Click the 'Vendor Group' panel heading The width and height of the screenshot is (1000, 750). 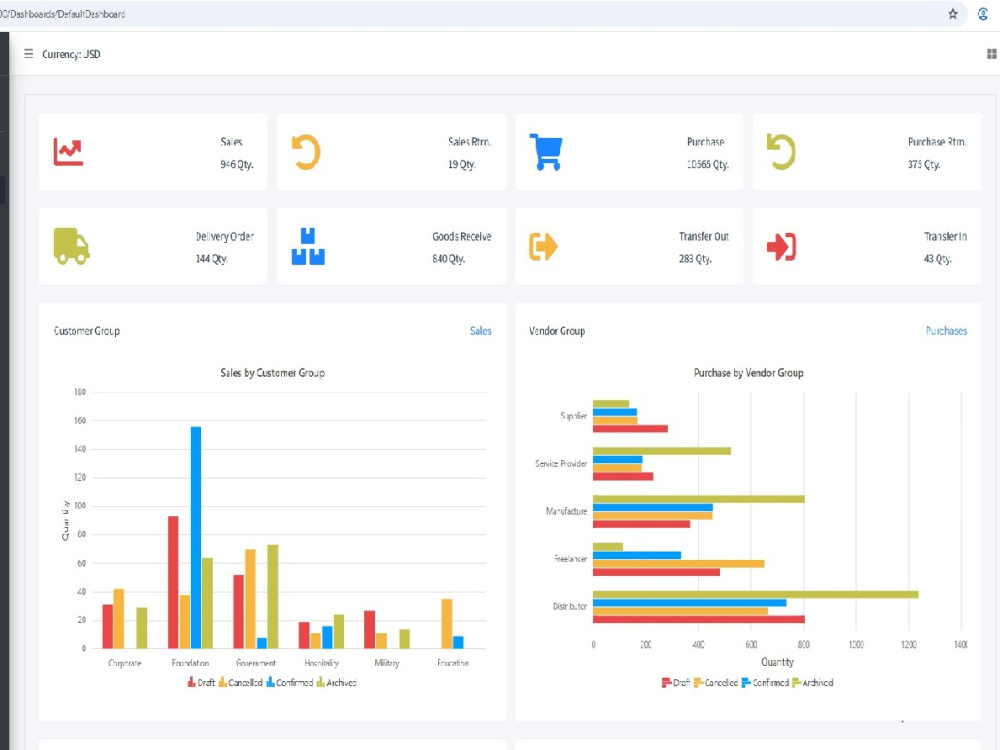557,330
